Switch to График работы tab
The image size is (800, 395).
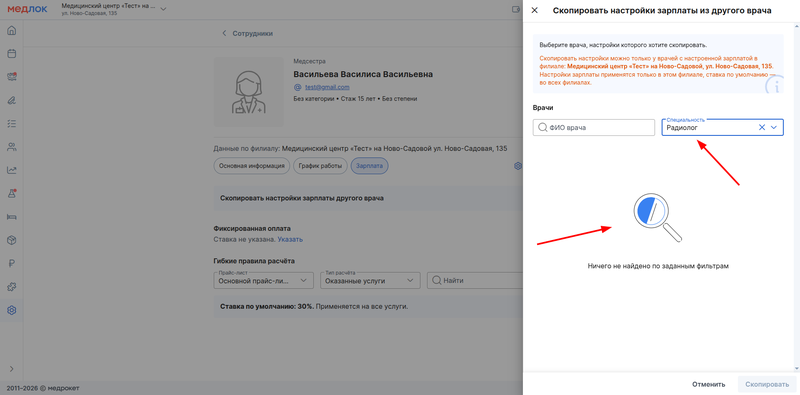click(x=320, y=166)
